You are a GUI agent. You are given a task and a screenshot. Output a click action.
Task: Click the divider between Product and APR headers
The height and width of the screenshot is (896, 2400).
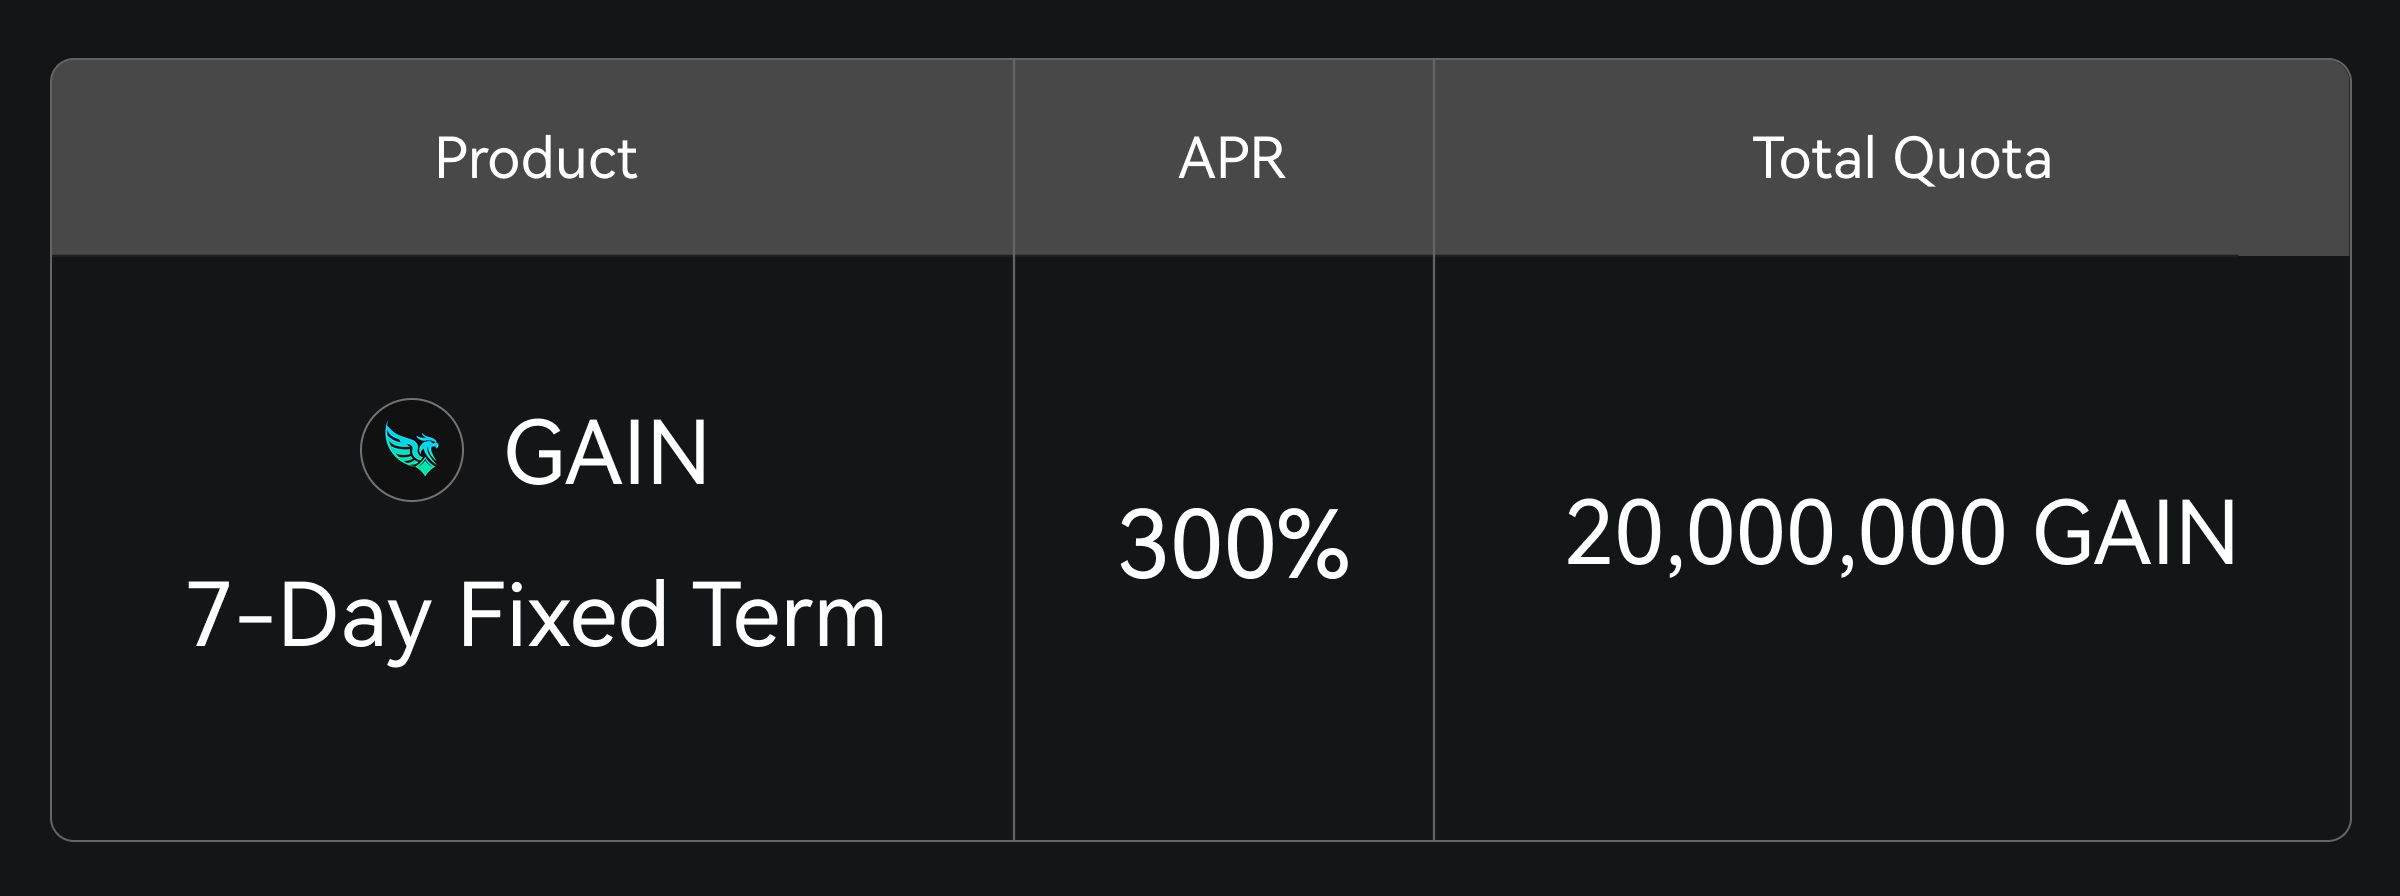tap(1014, 158)
